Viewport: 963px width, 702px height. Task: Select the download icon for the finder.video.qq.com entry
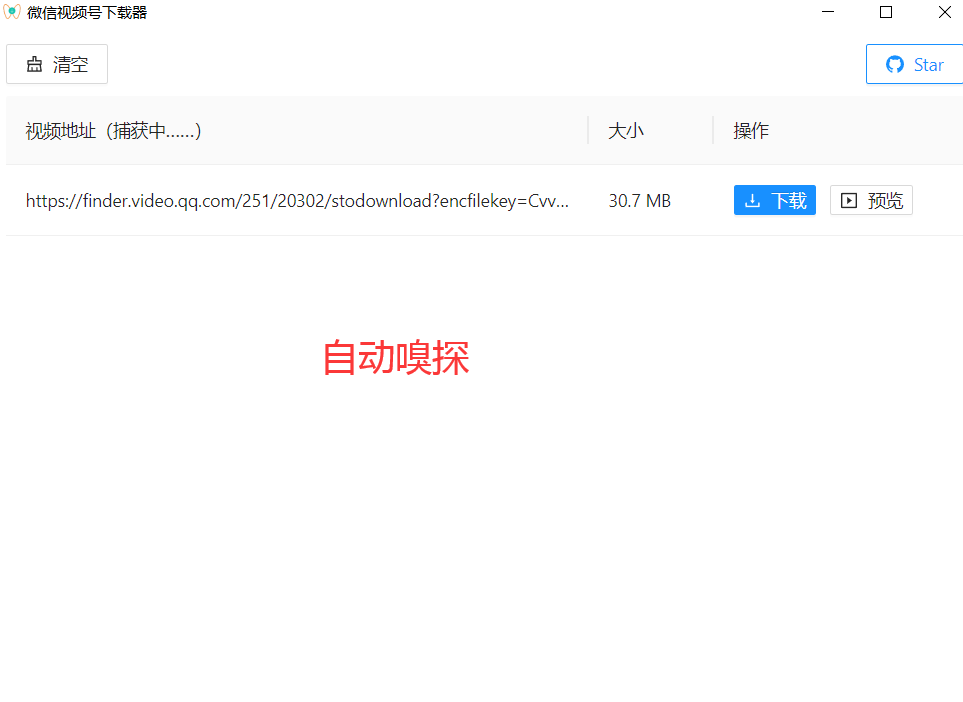point(753,200)
